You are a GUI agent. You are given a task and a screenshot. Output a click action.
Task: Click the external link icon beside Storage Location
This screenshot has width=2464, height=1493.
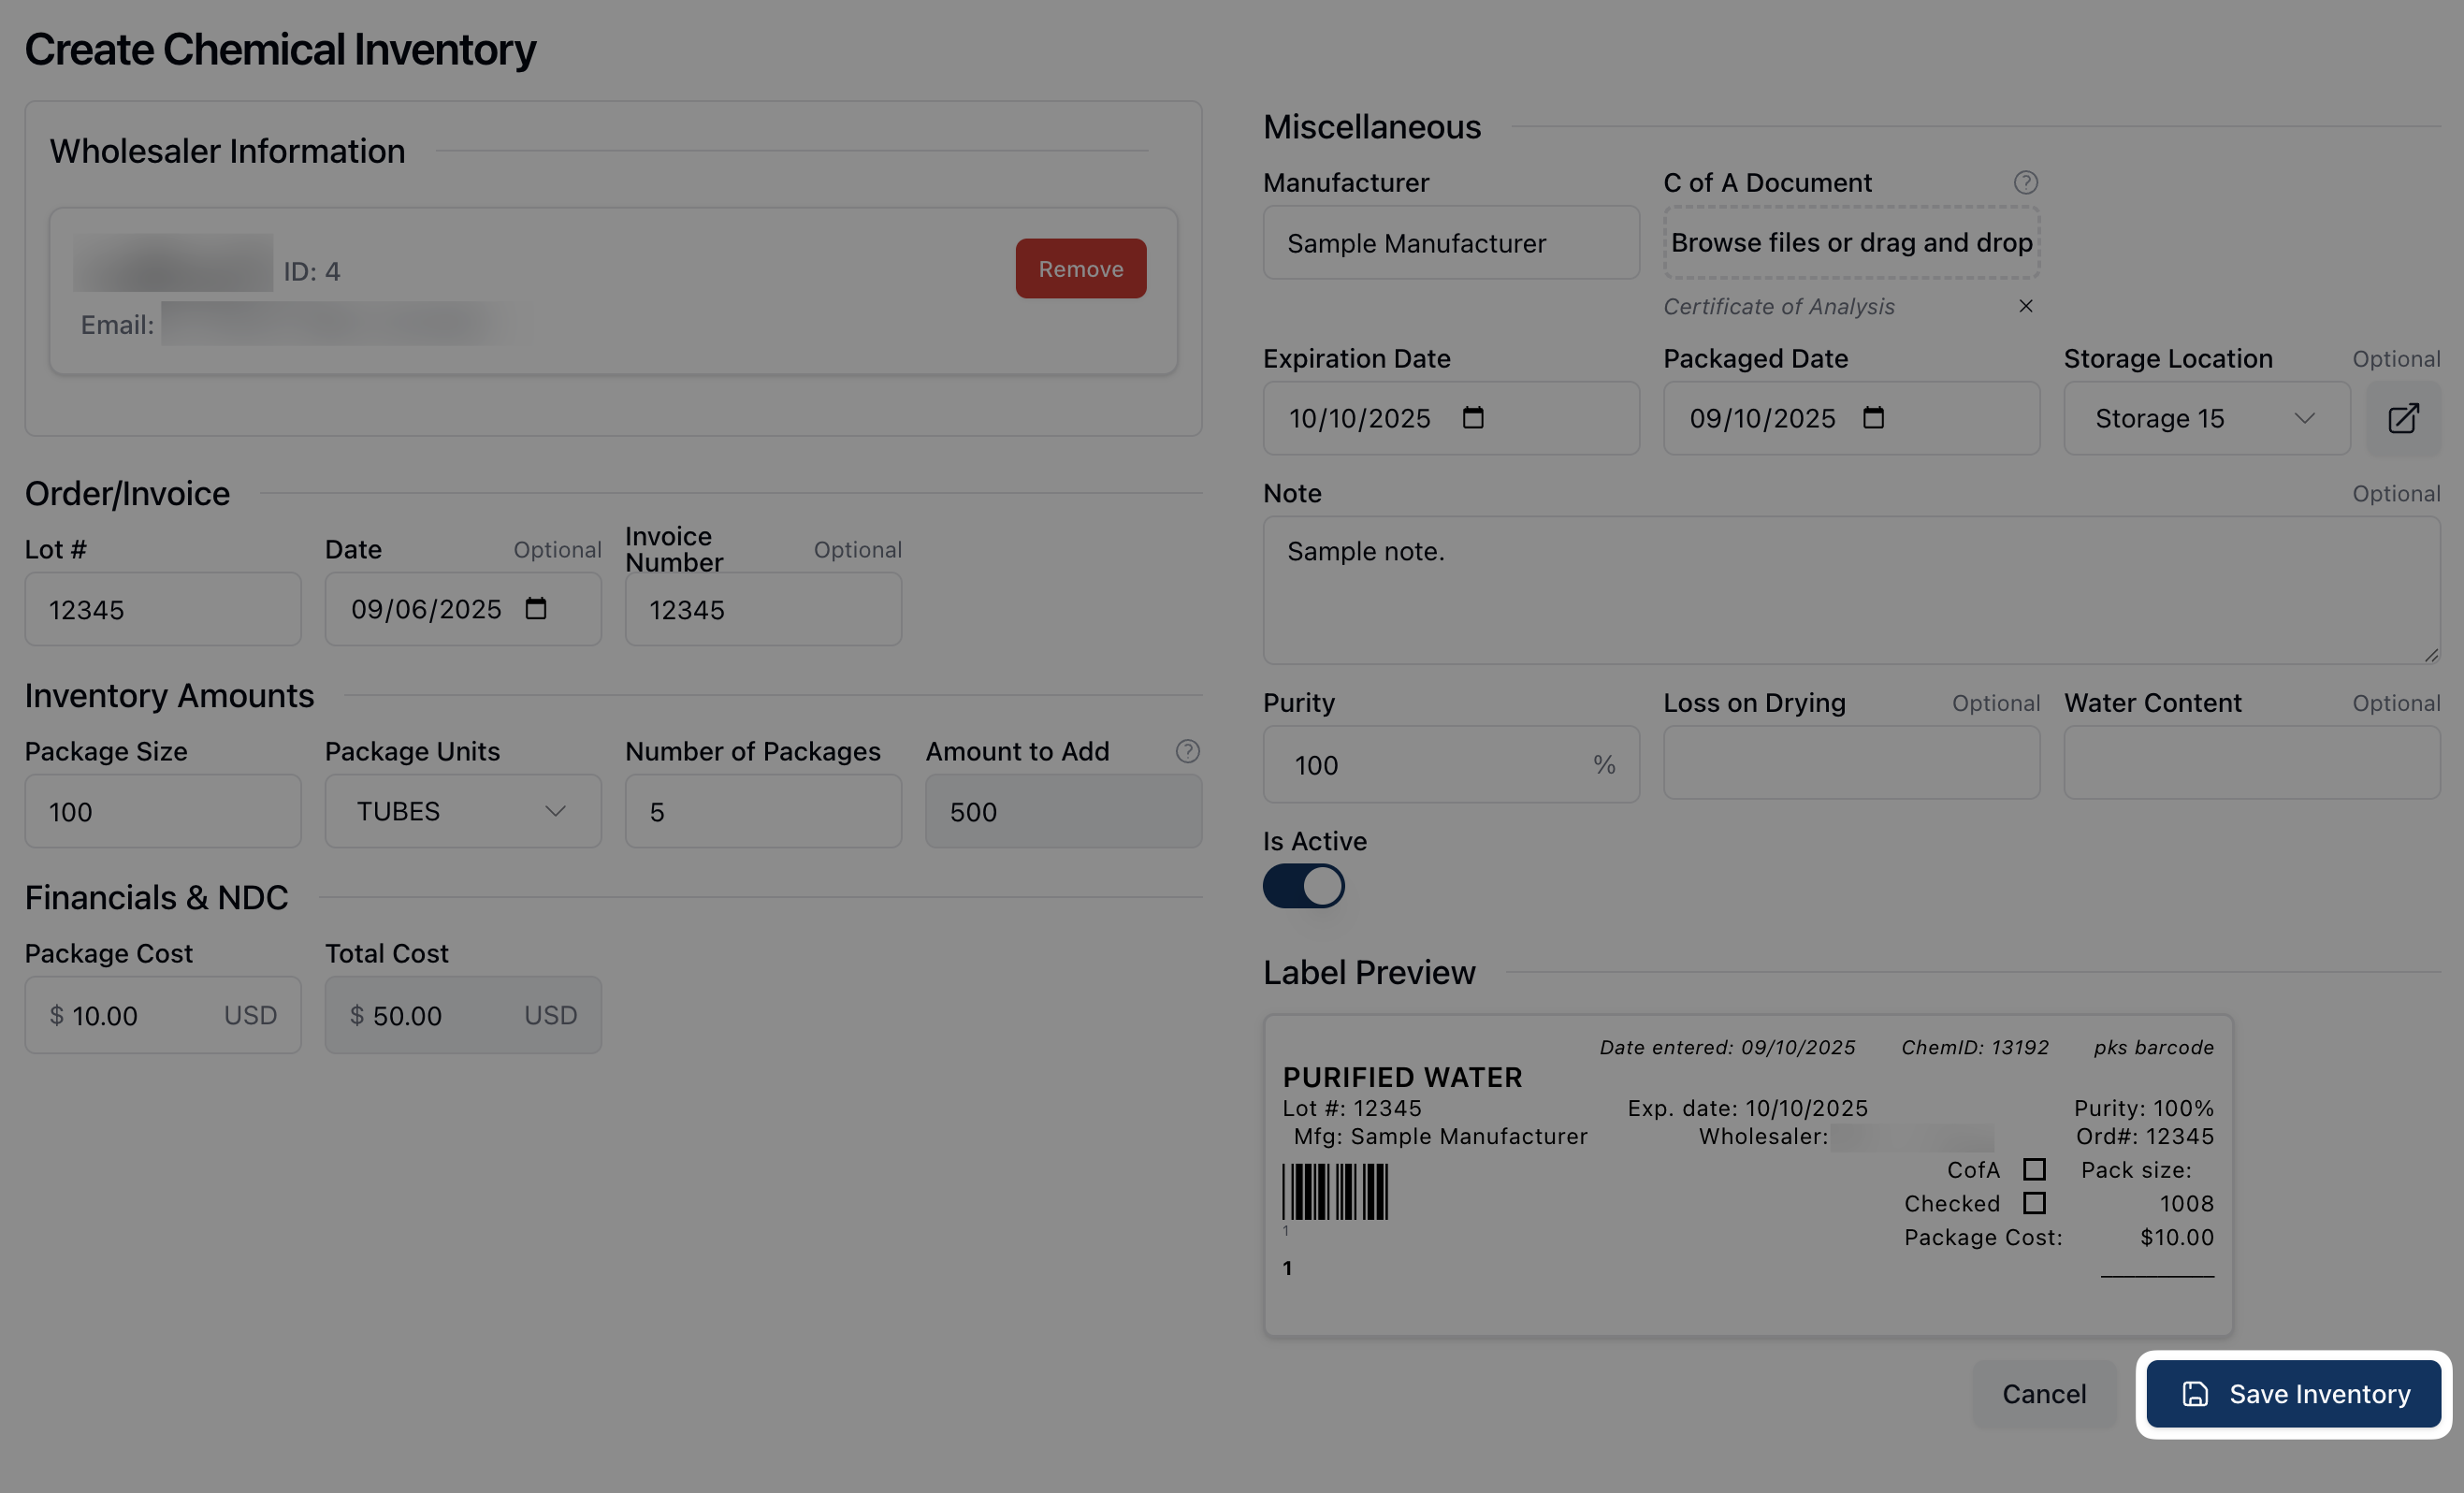pos(2402,418)
